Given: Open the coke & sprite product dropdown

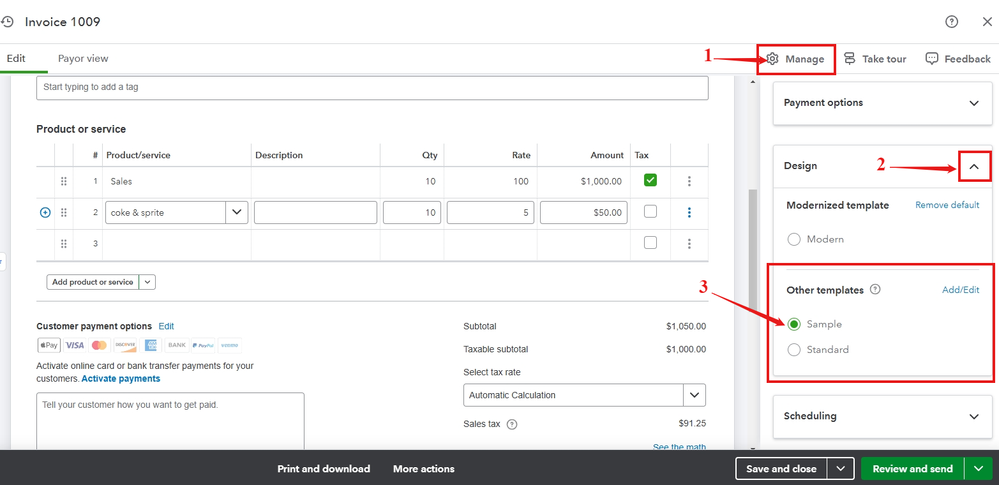Looking at the screenshot, I should click(x=237, y=212).
